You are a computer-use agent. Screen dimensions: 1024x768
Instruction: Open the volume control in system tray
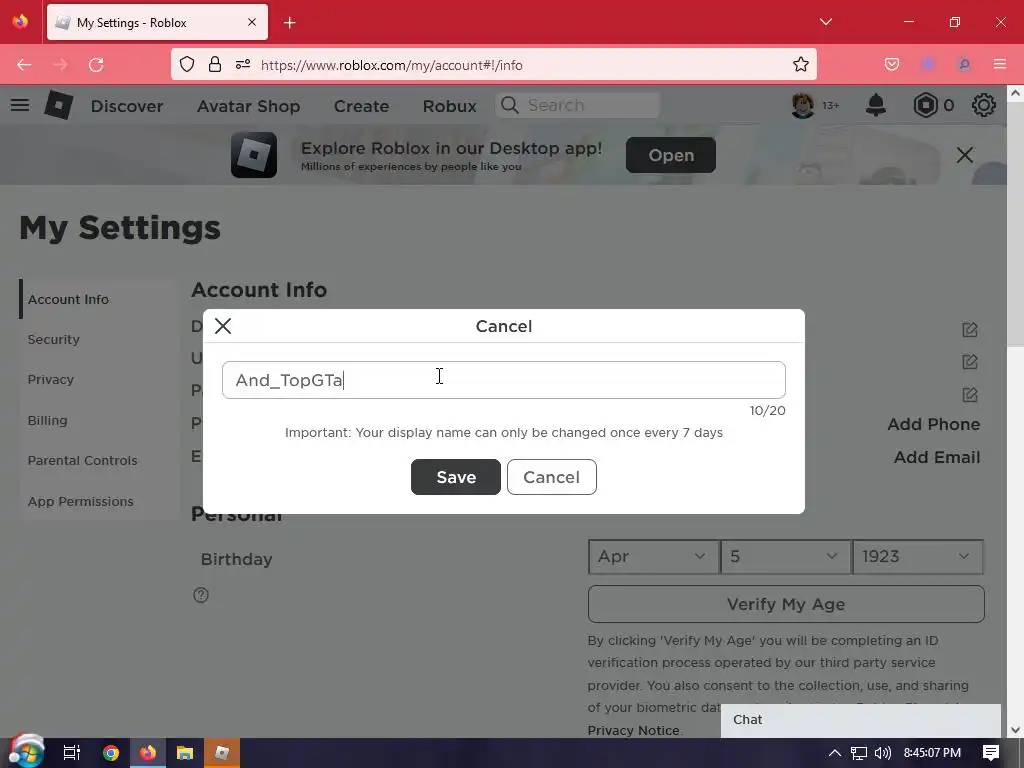[882, 753]
